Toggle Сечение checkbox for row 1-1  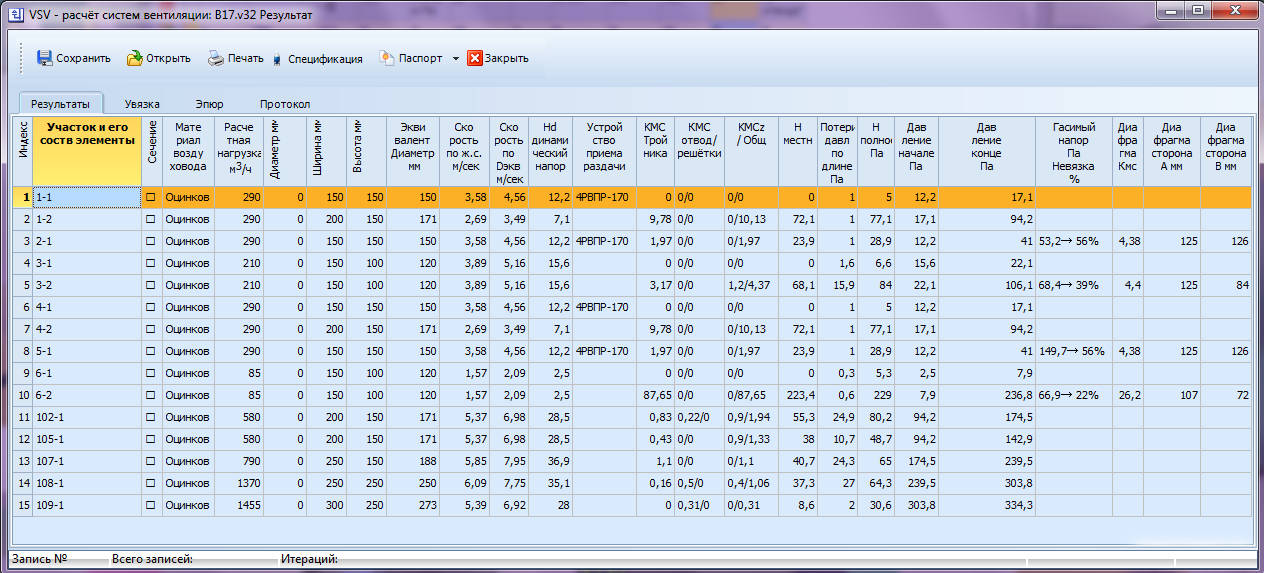click(152, 198)
